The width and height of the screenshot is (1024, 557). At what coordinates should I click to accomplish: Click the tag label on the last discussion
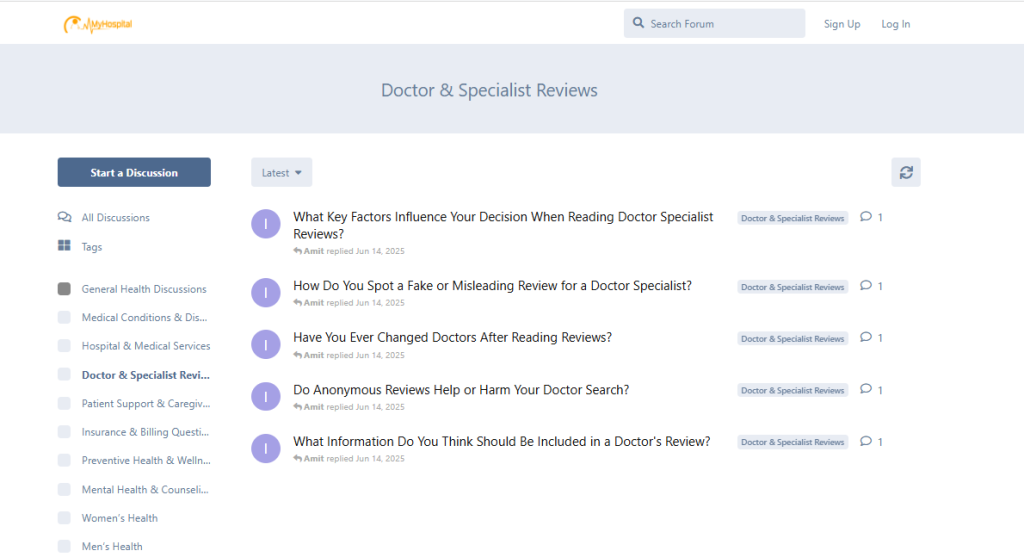pos(792,442)
